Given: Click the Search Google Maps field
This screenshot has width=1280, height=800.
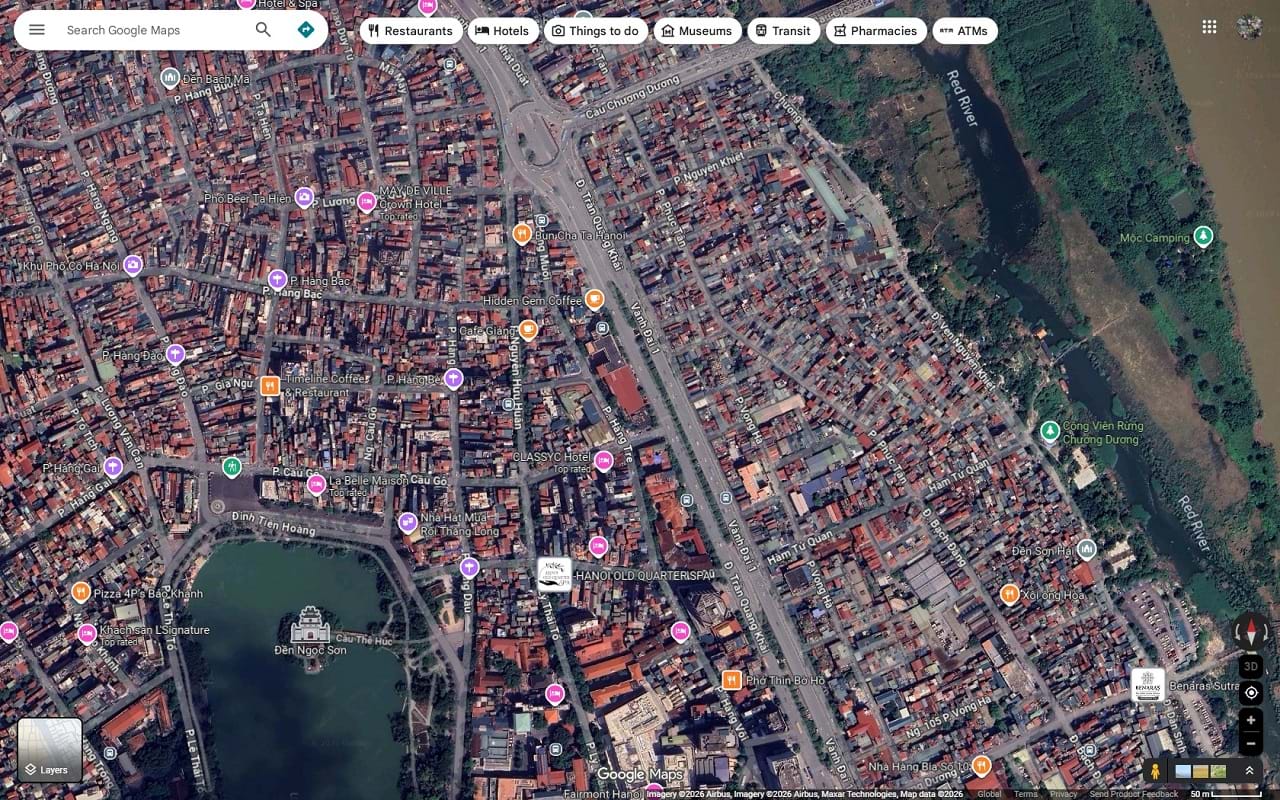Looking at the screenshot, I should click(x=150, y=30).
